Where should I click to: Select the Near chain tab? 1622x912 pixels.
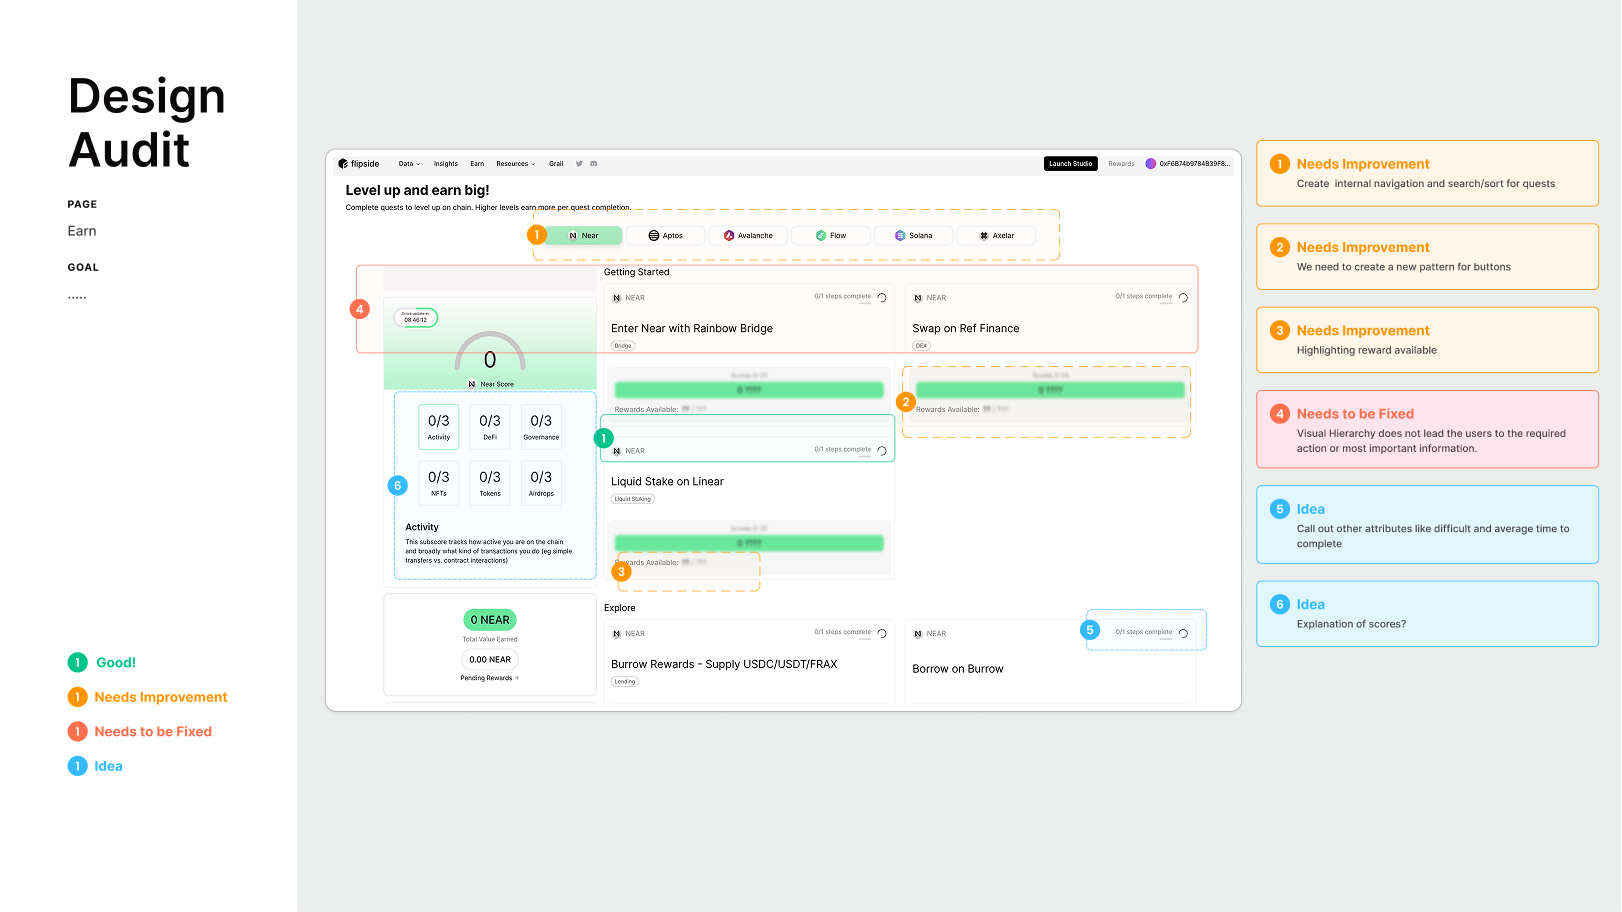tap(584, 236)
